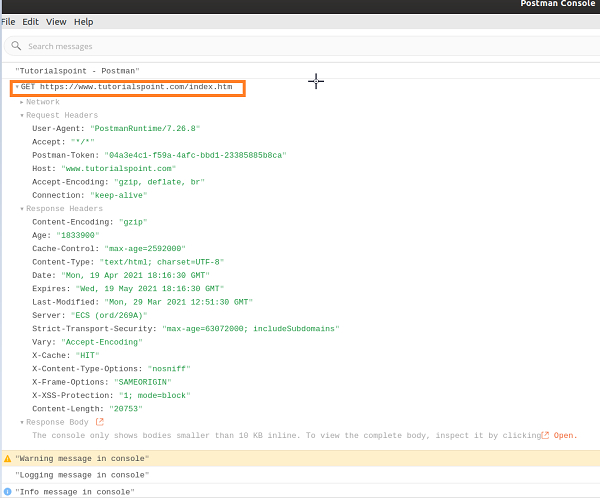600x498 pixels.
Task: Select the User-Agent header row
Action: (x=116, y=129)
